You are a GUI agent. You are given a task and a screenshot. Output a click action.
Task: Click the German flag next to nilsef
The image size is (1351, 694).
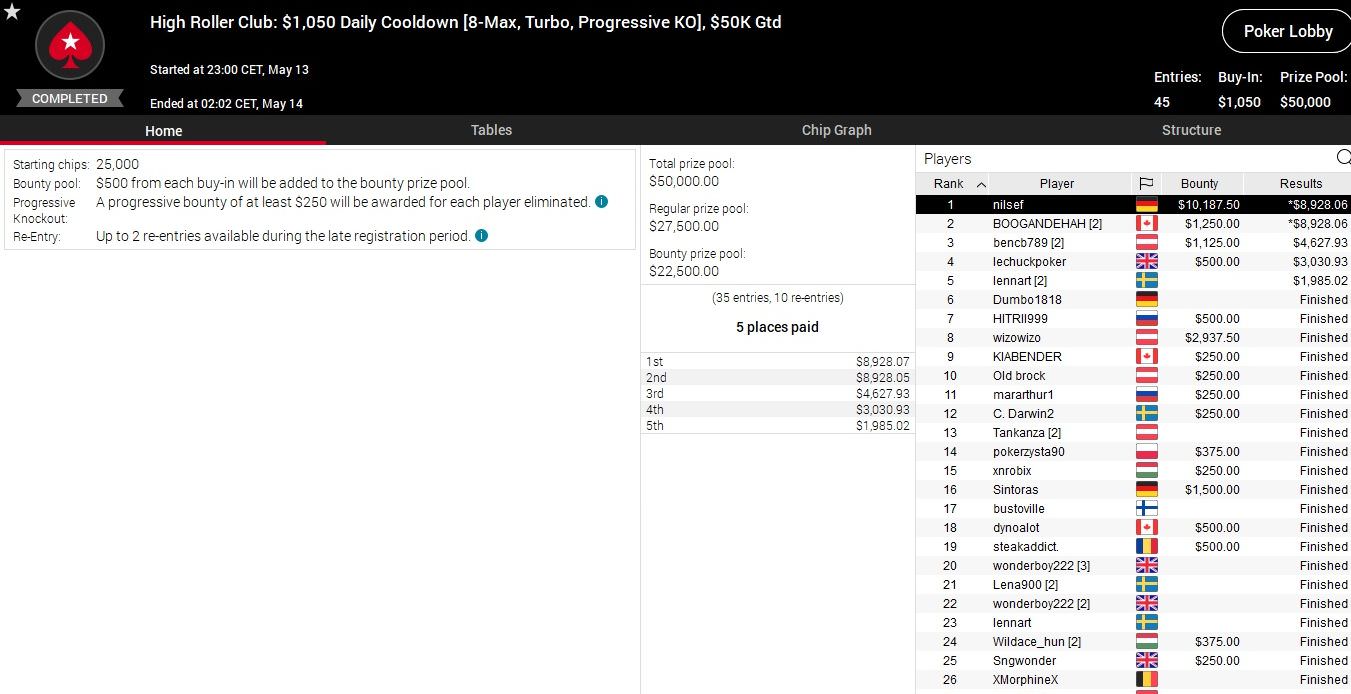[1146, 205]
